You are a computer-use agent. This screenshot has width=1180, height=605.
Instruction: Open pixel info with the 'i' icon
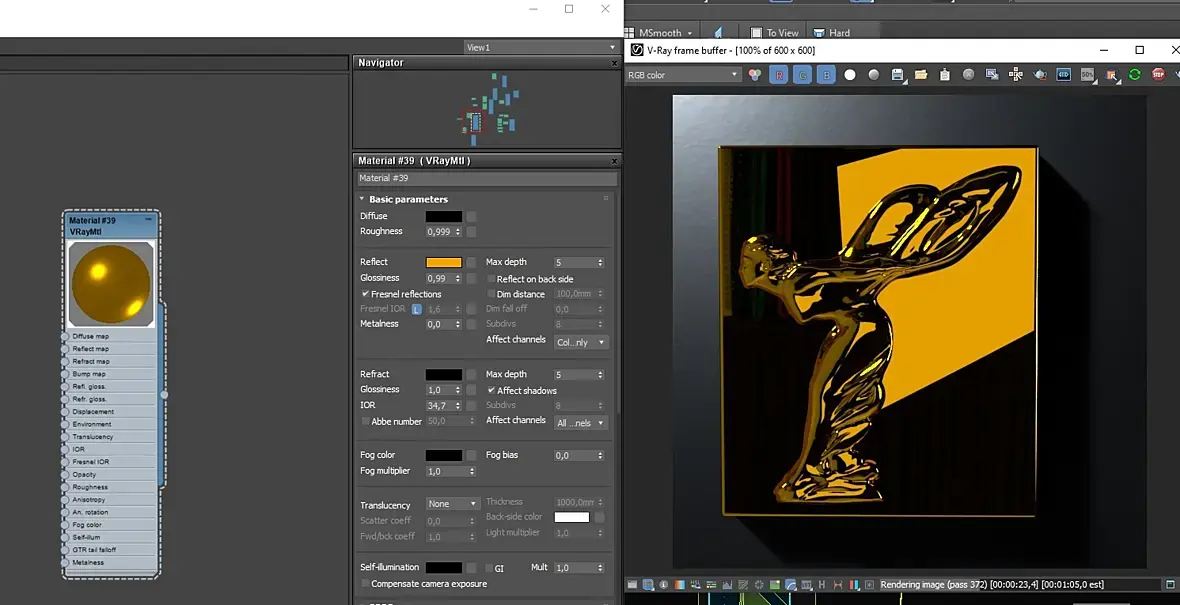coord(664,585)
